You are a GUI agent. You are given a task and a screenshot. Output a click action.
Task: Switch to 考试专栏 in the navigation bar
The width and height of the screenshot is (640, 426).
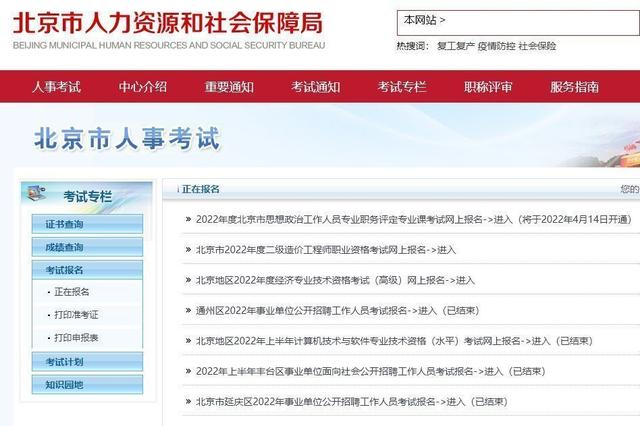pyautogui.click(x=402, y=87)
